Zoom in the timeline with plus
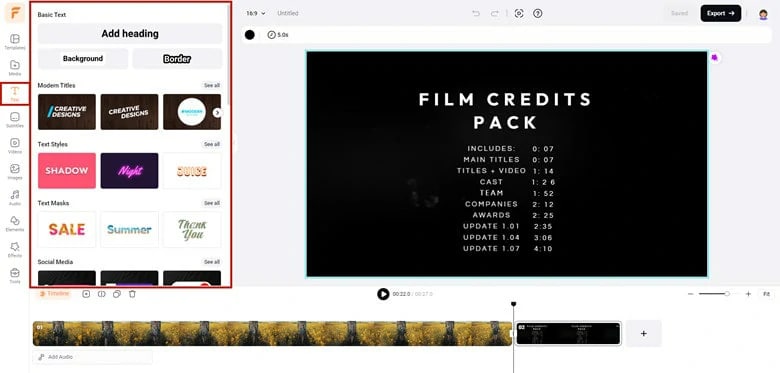 (748, 294)
